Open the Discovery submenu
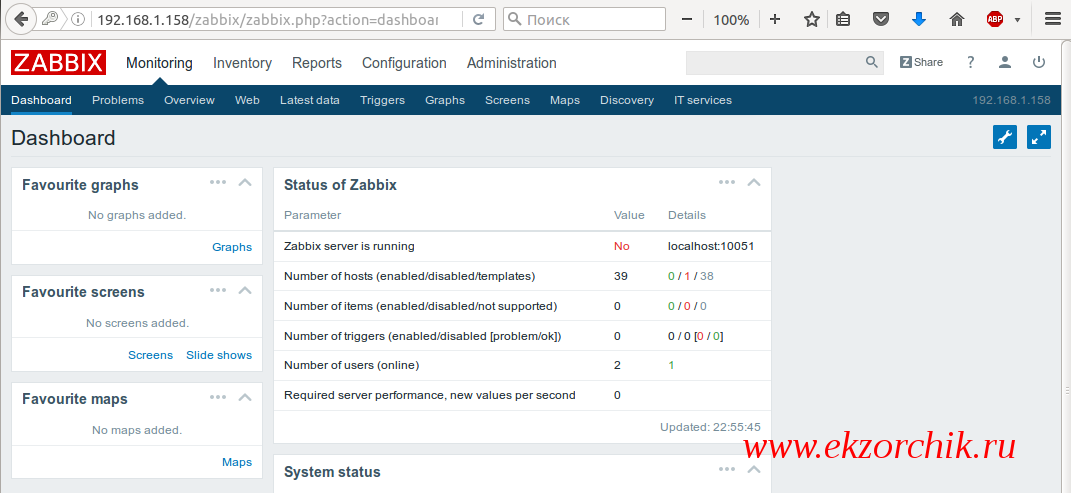This screenshot has height=493, width=1071. [627, 100]
